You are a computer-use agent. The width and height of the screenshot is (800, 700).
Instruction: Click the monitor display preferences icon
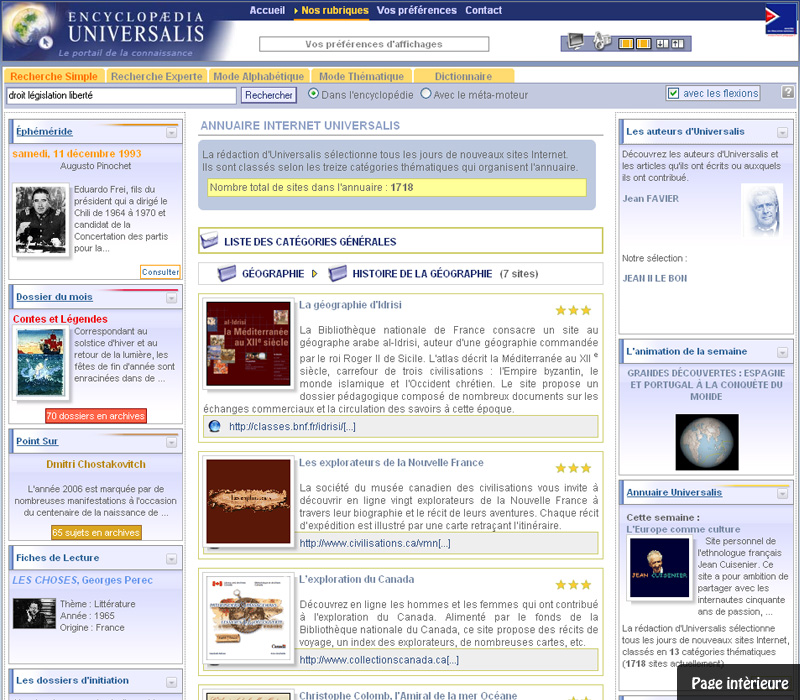tap(576, 41)
